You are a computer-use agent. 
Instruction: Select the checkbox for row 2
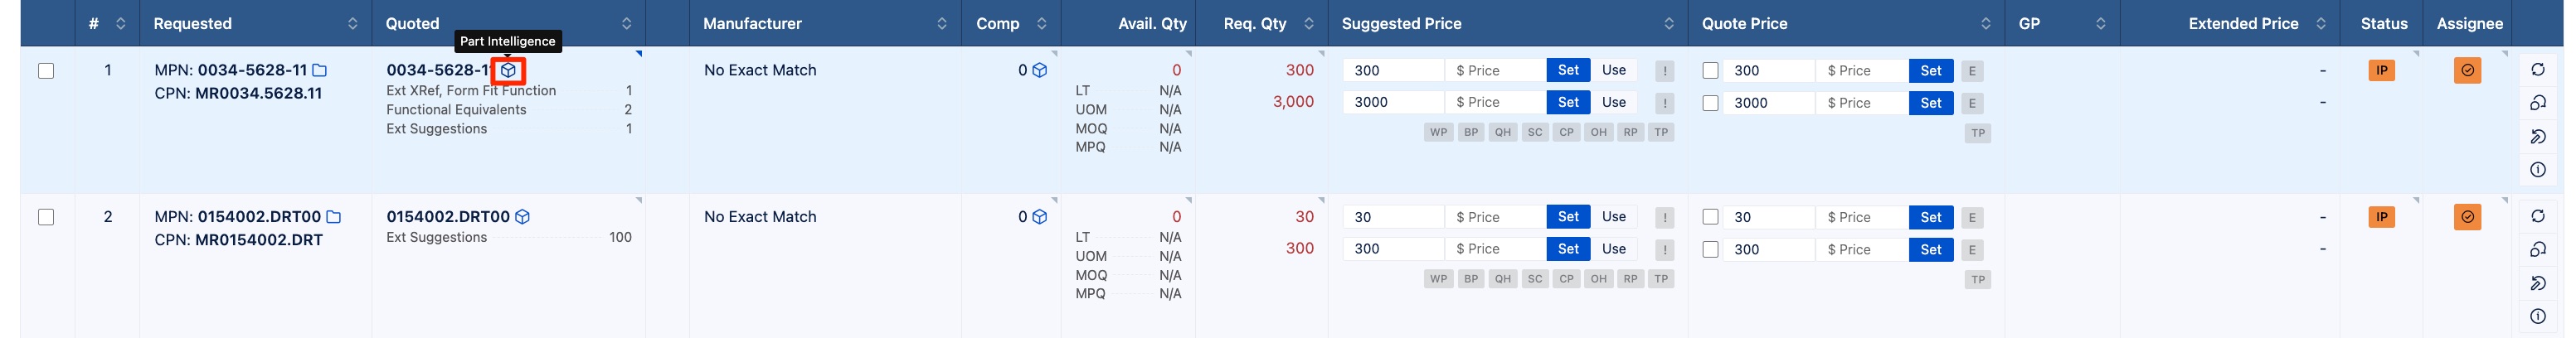click(x=46, y=217)
